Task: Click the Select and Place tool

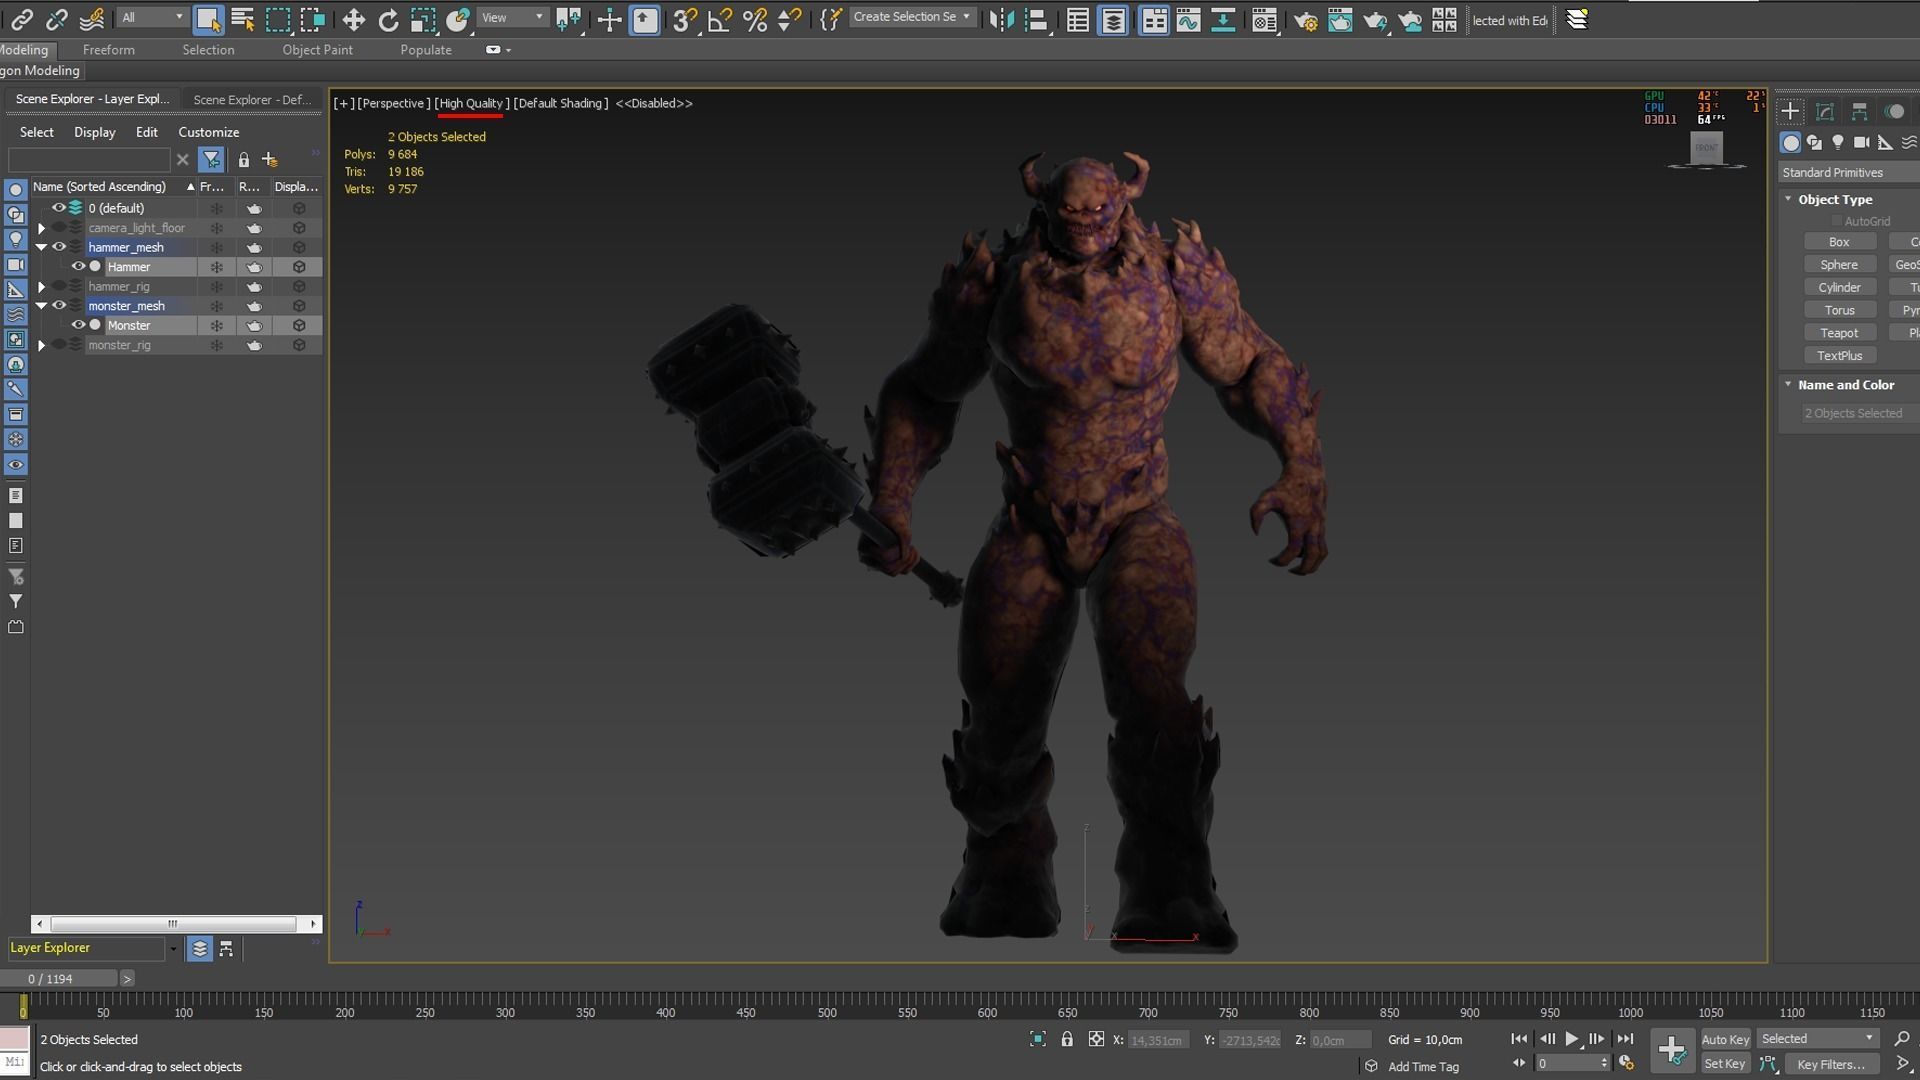Action: click(x=458, y=19)
